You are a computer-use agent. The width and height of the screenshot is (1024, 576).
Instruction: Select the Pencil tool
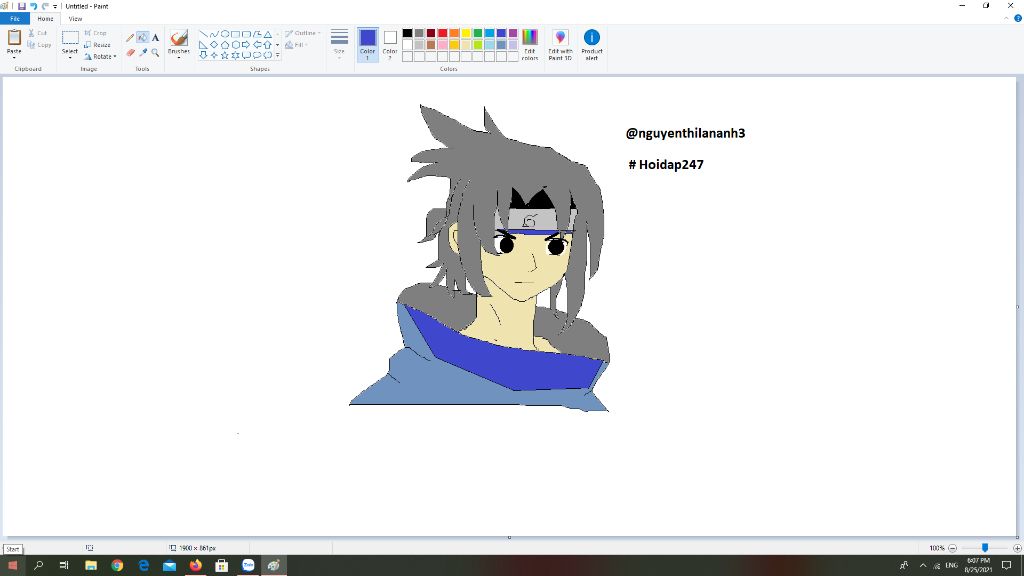click(130, 38)
